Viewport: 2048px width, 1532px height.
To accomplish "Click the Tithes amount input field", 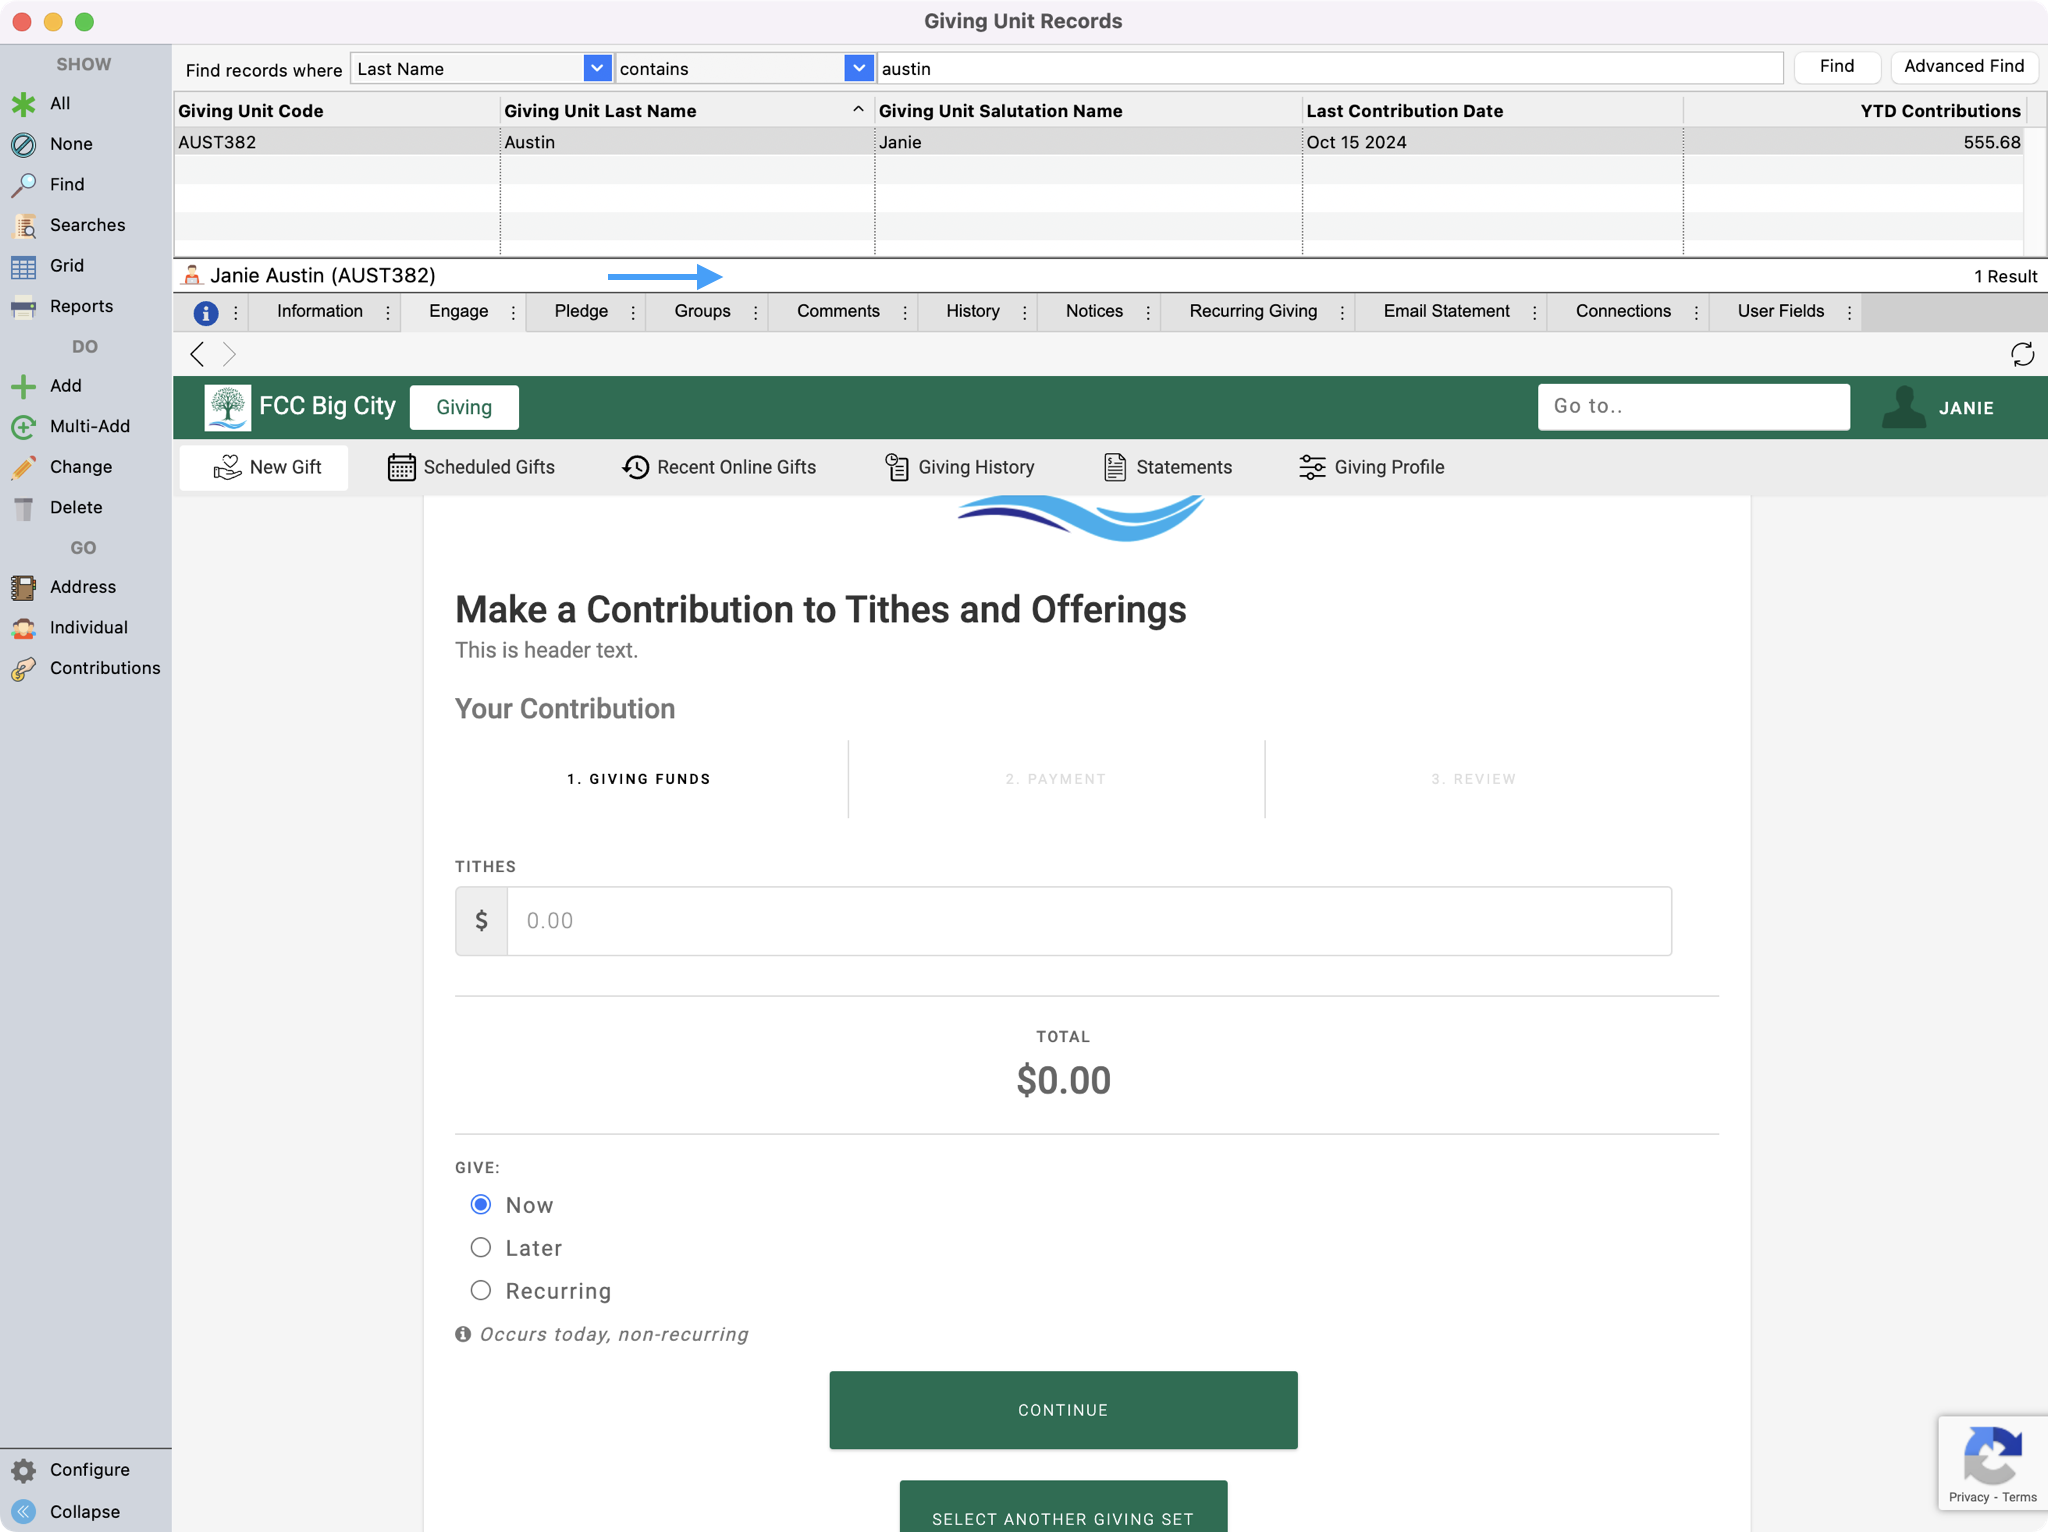I will [1088, 920].
